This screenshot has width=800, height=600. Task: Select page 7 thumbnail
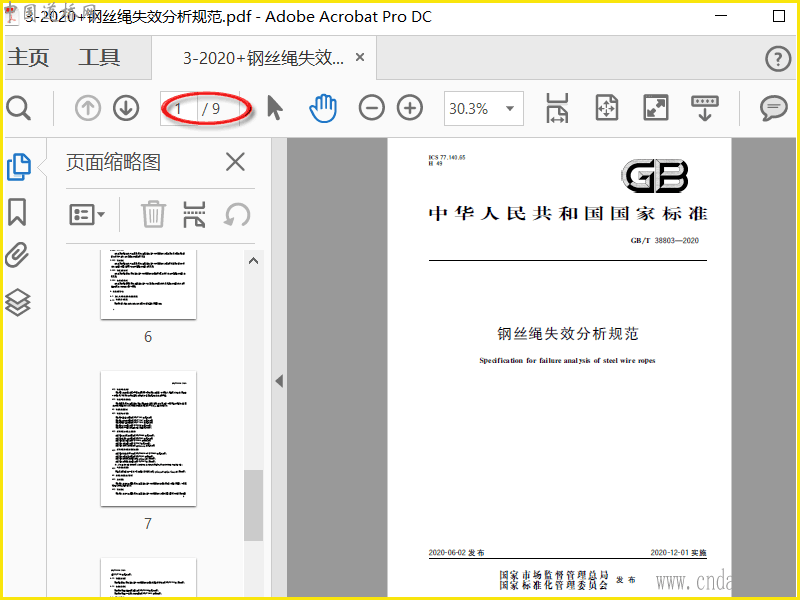tap(148, 439)
